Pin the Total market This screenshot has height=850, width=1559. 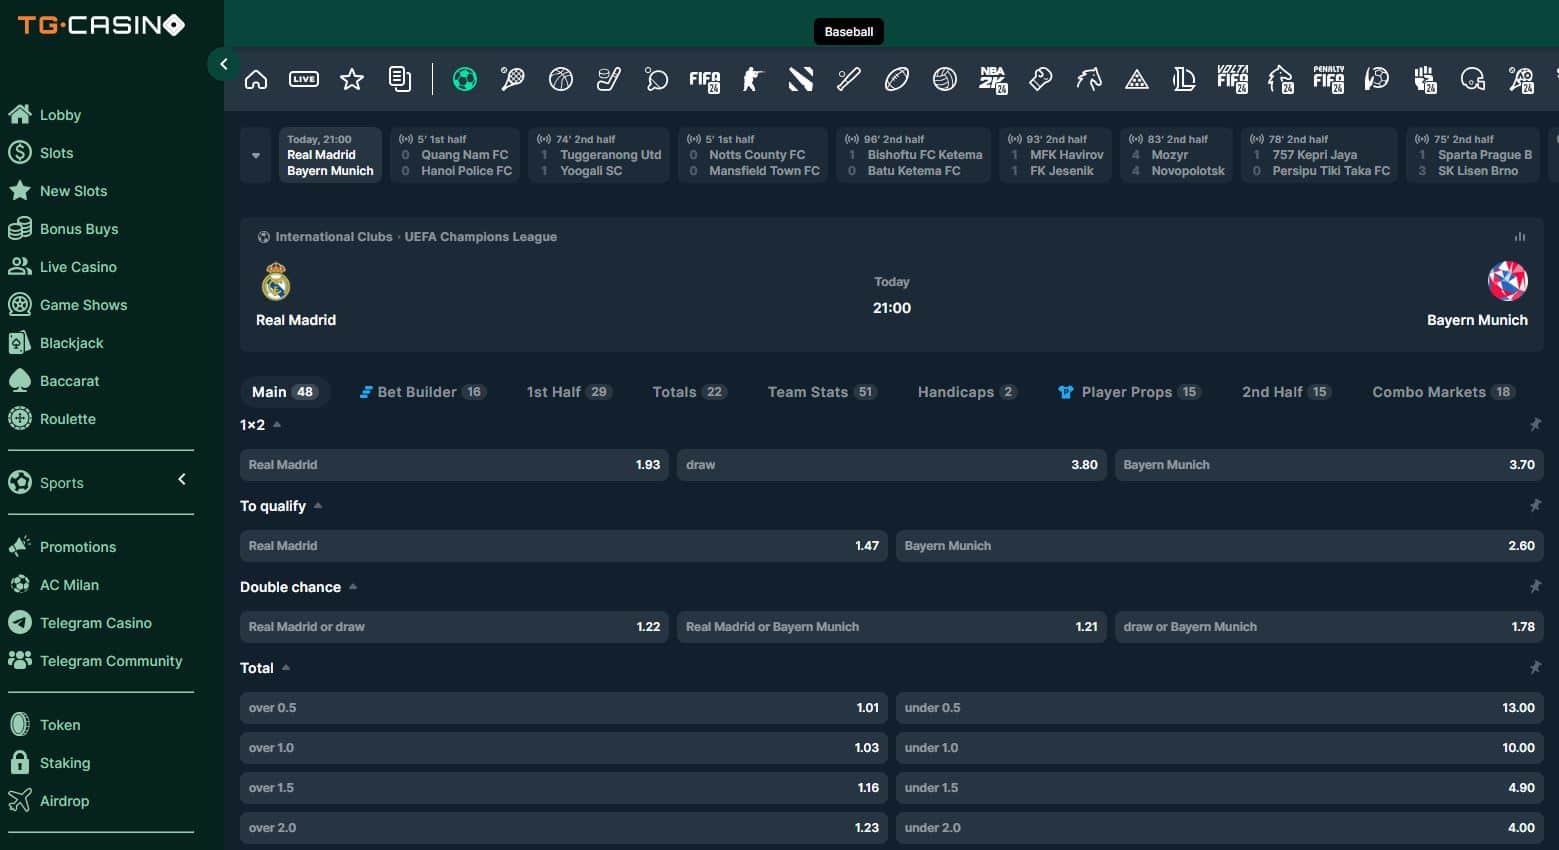(1535, 668)
